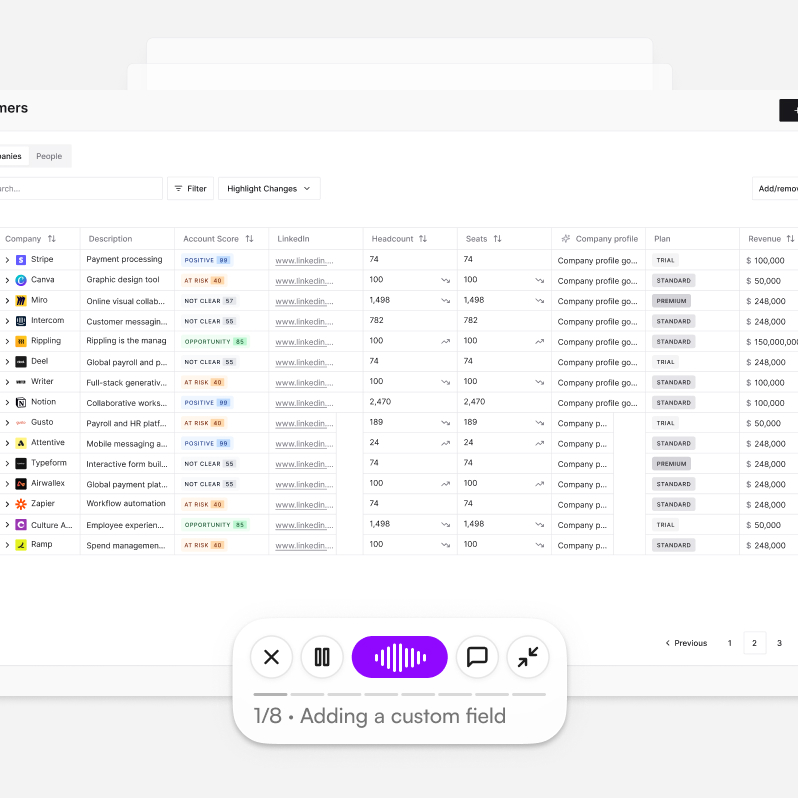Image resolution: width=798 pixels, height=798 pixels.
Task: Open the chat bubble in tour player
Action: point(477,657)
